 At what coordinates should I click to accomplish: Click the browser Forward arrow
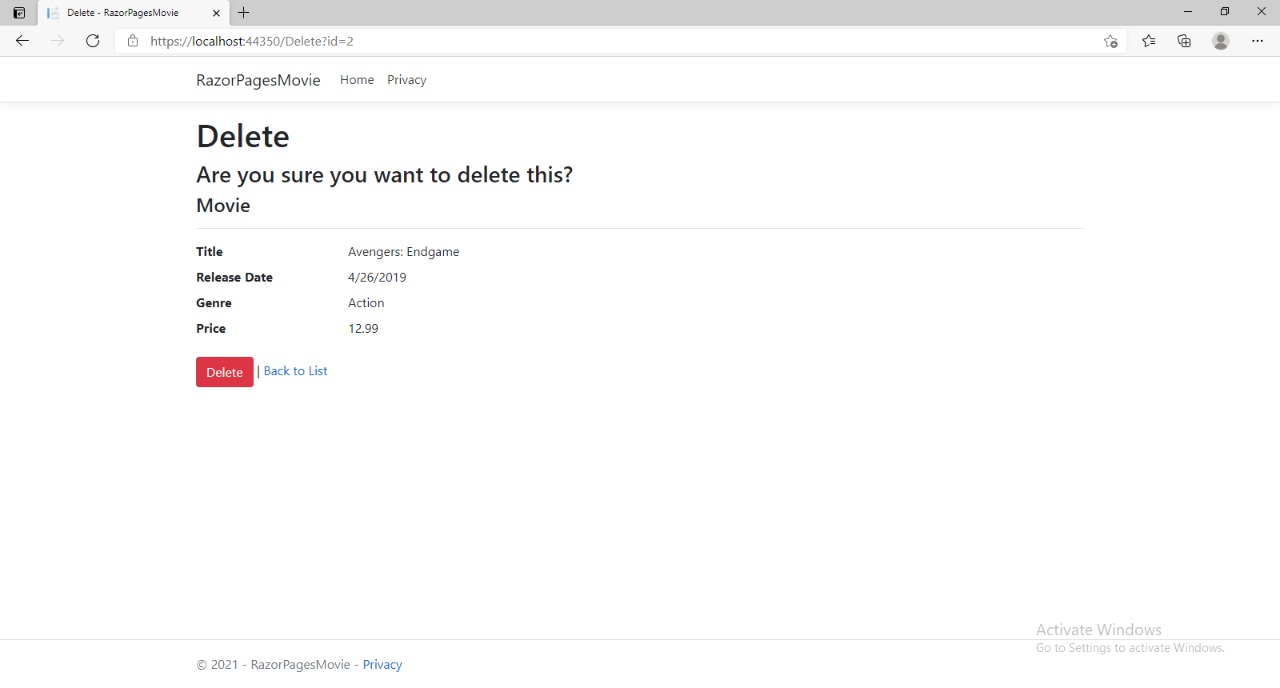(x=57, y=41)
